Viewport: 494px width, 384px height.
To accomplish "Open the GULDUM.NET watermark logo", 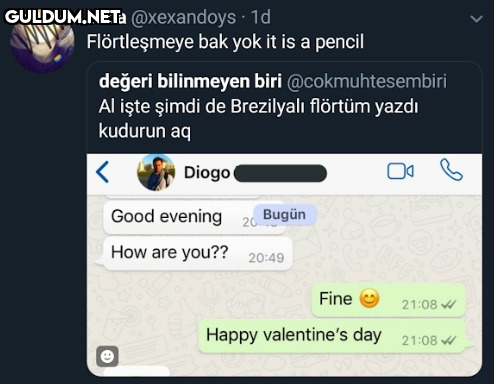I will (63, 16).
